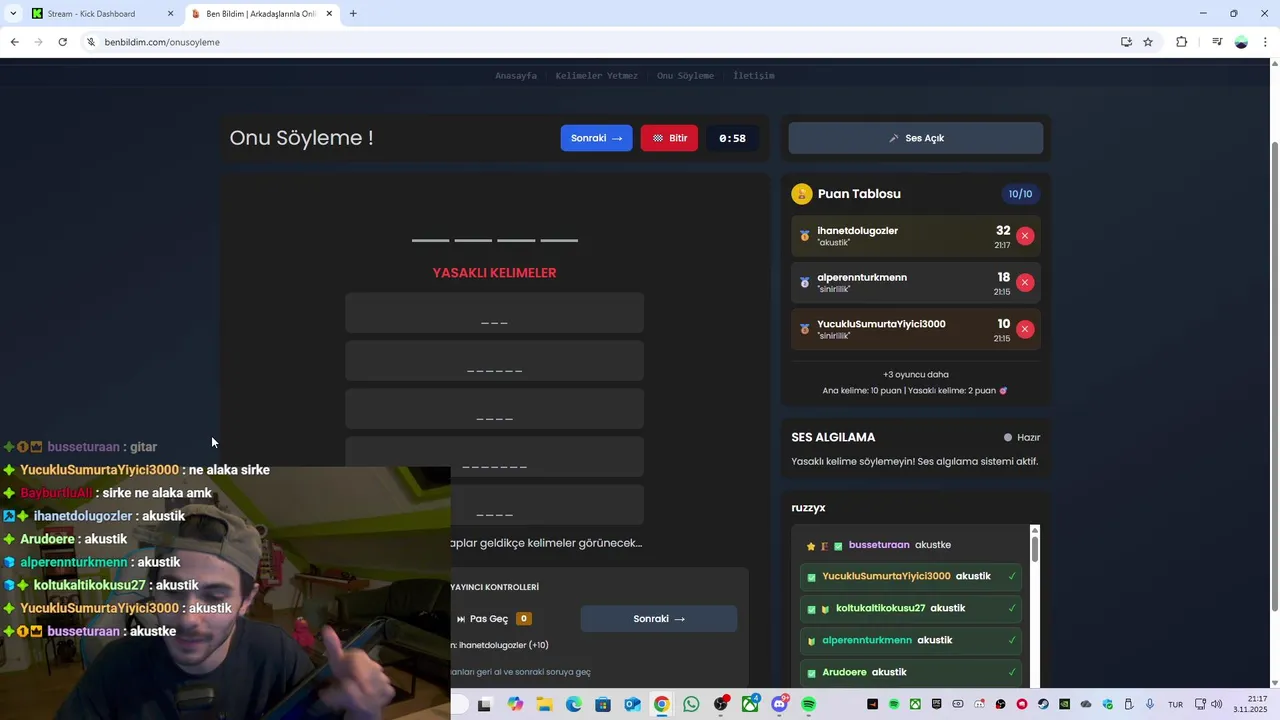Click the second hidden forbidden word box
Screen dimensions: 1280x720
point(494,361)
